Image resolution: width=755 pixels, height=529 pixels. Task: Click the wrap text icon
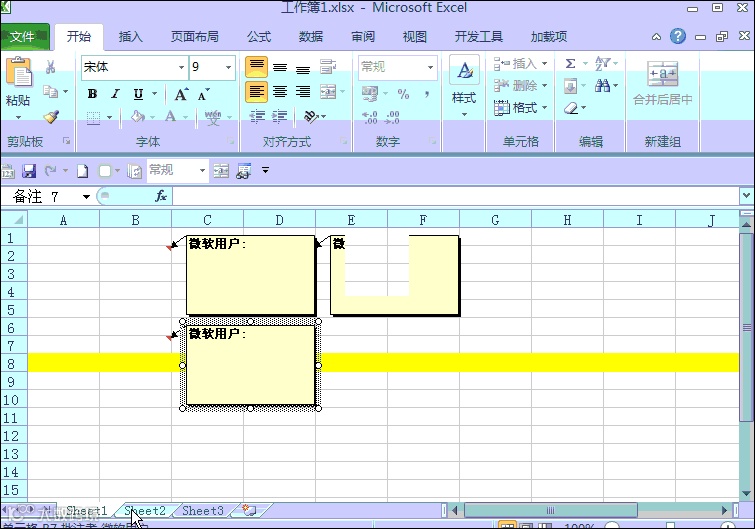(328, 67)
